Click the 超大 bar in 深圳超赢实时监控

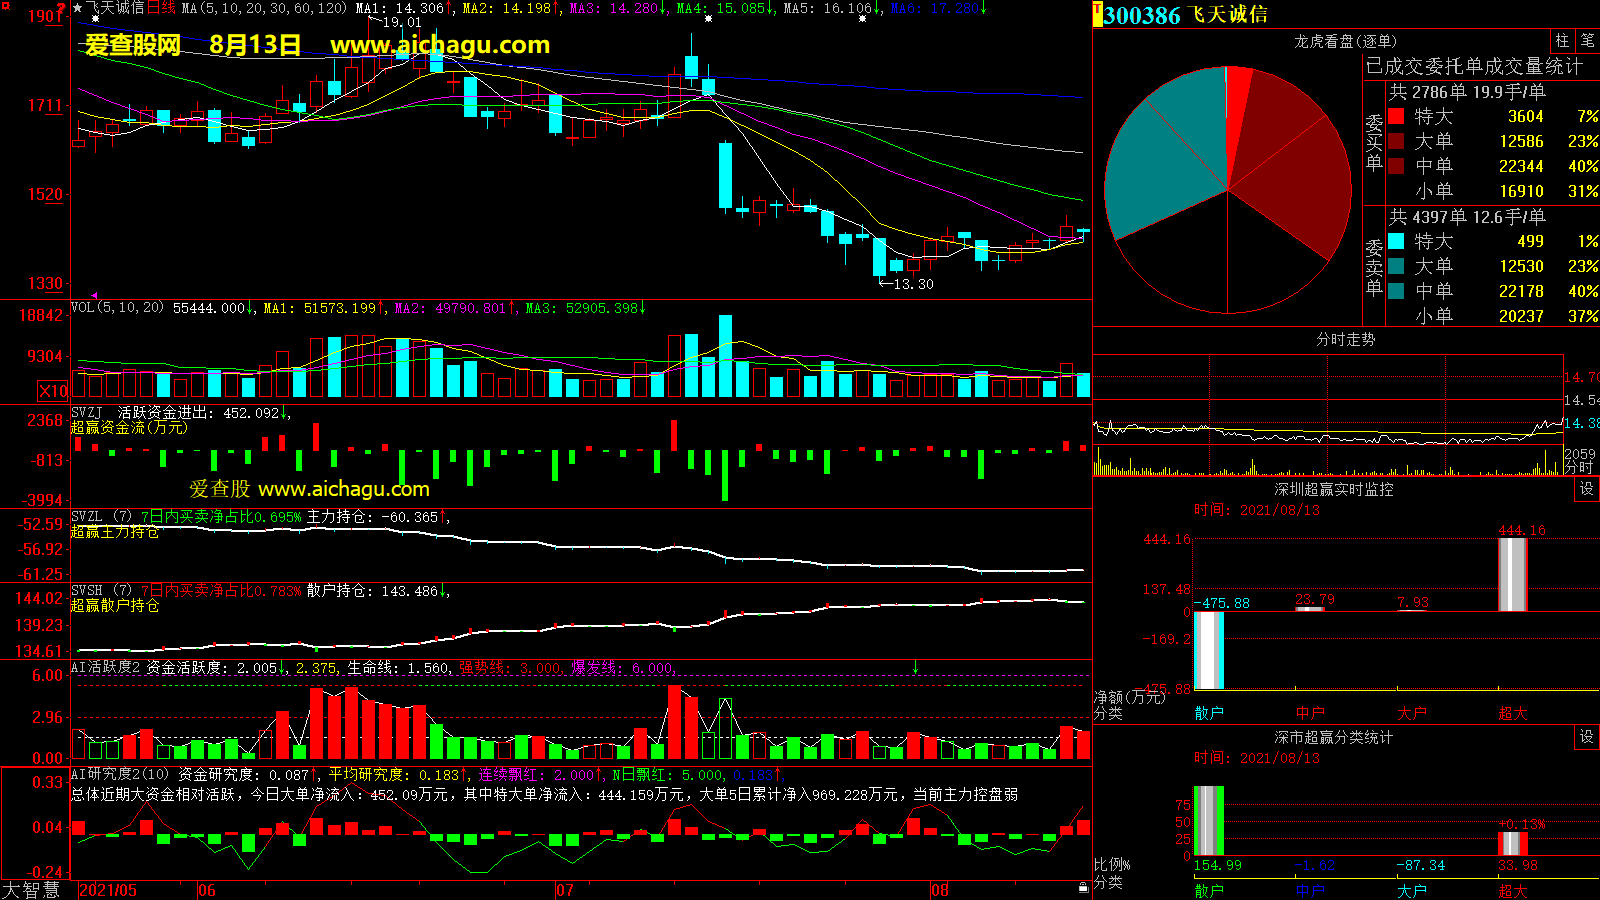[x=1512, y=575]
